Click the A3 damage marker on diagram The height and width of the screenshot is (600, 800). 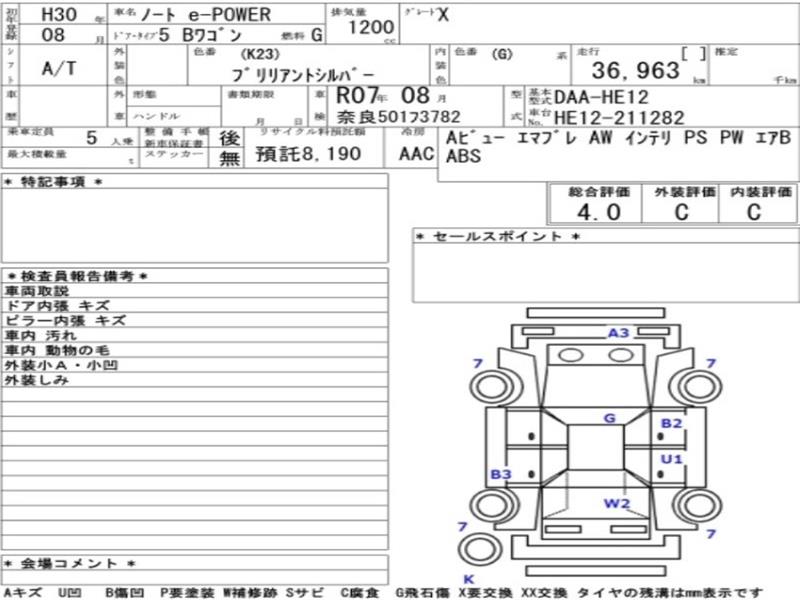618,333
